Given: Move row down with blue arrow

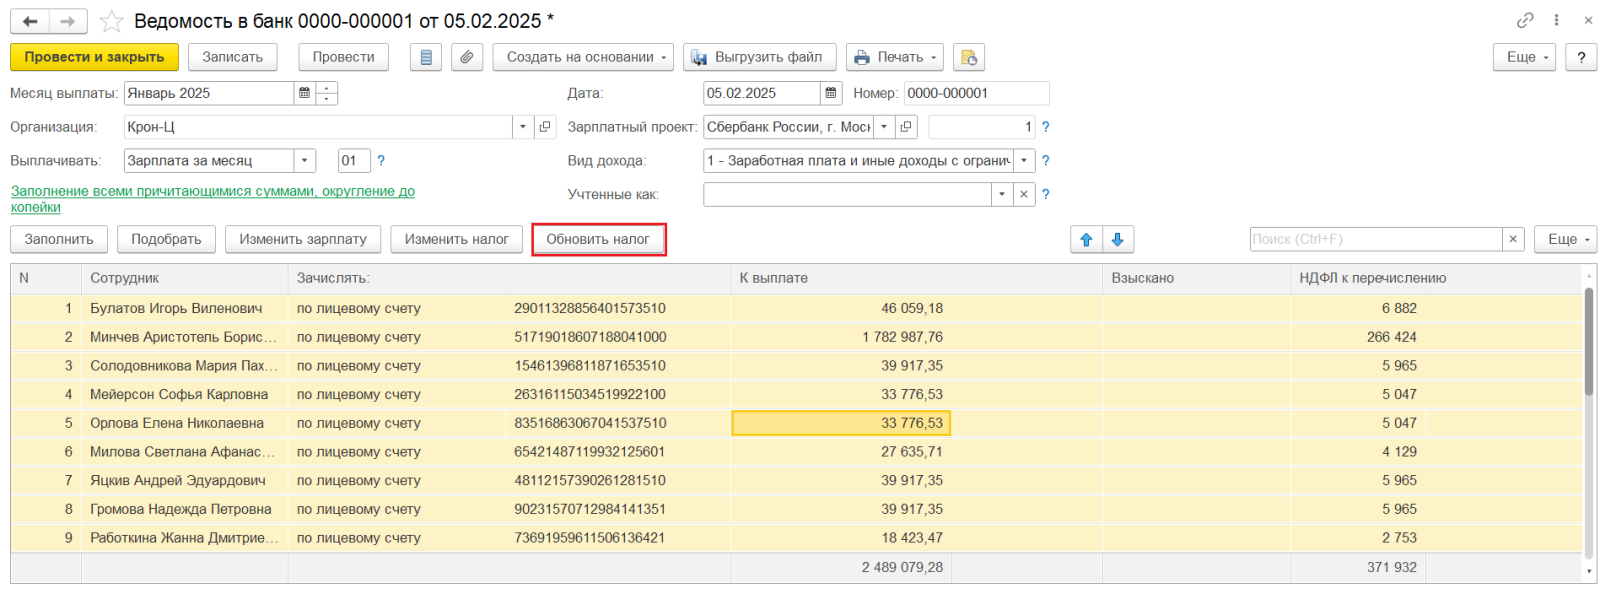Looking at the screenshot, I should 1118,239.
